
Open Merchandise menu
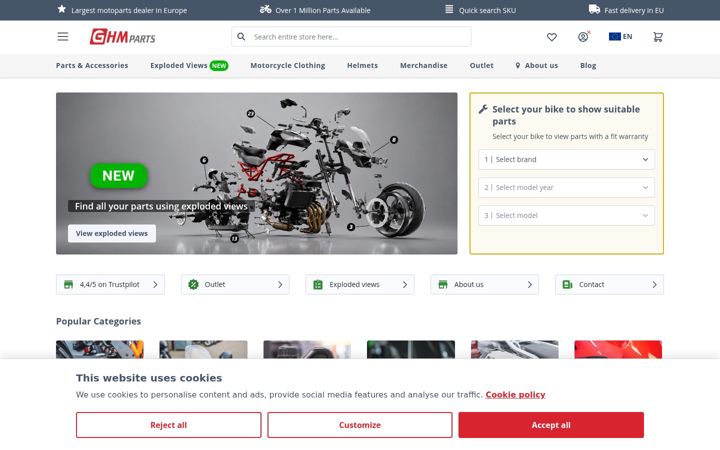(423, 66)
